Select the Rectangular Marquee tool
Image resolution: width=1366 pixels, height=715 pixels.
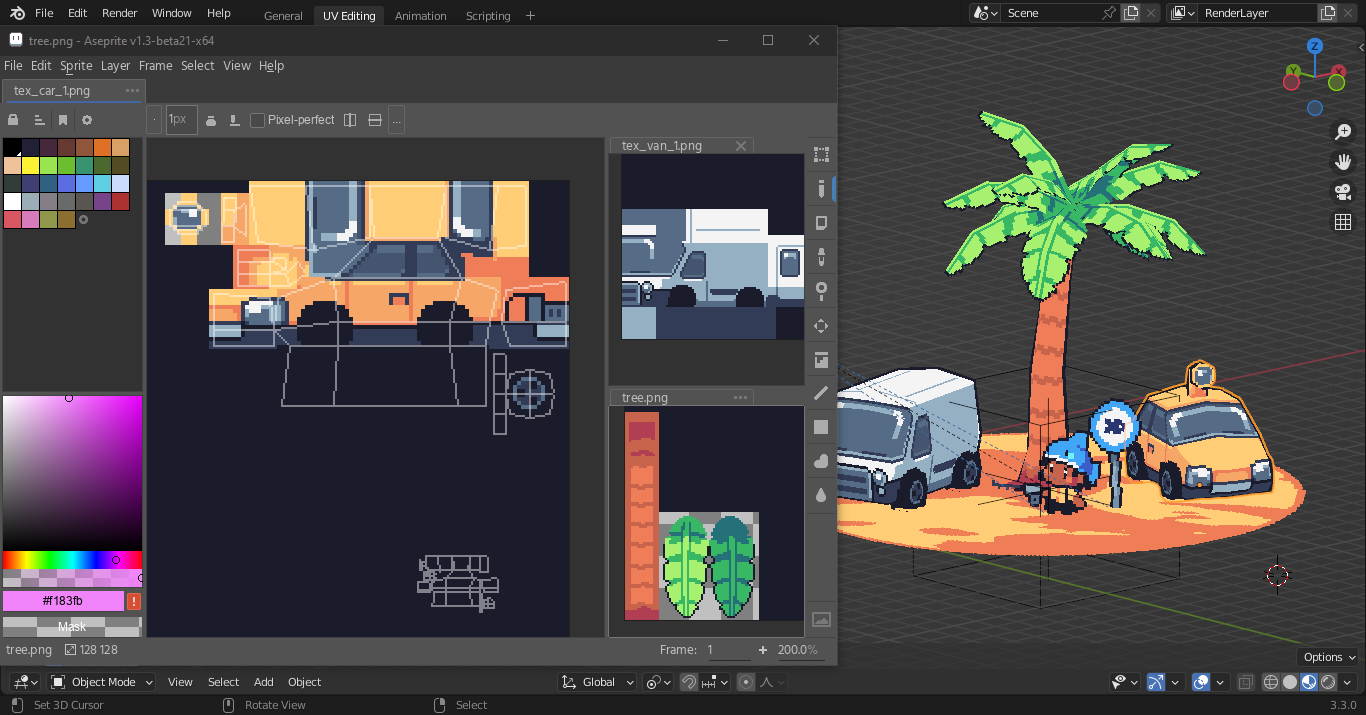coord(821,154)
